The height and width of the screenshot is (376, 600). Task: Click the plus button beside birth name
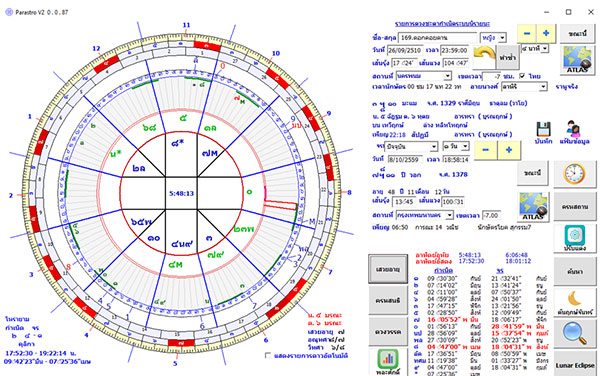tap(546, 33)
